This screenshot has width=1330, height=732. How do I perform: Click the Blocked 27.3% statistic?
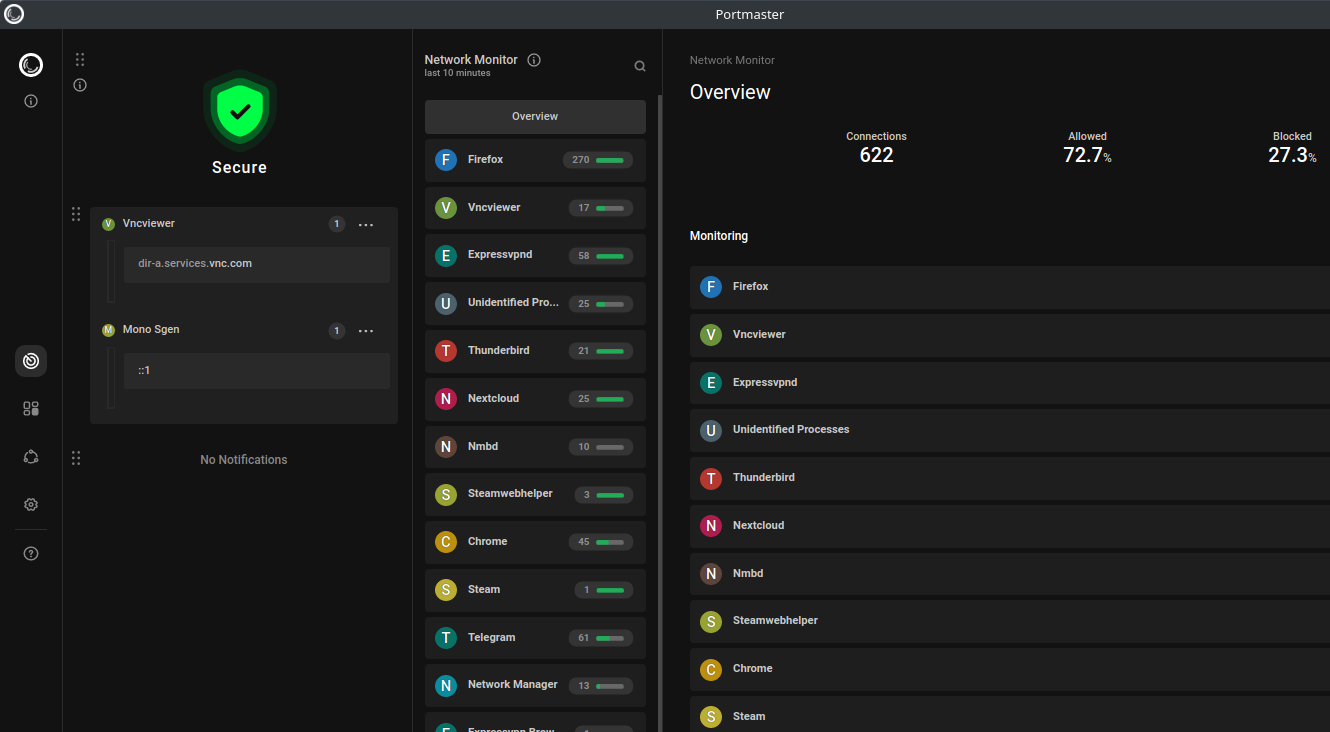[x=1292, y=147]
